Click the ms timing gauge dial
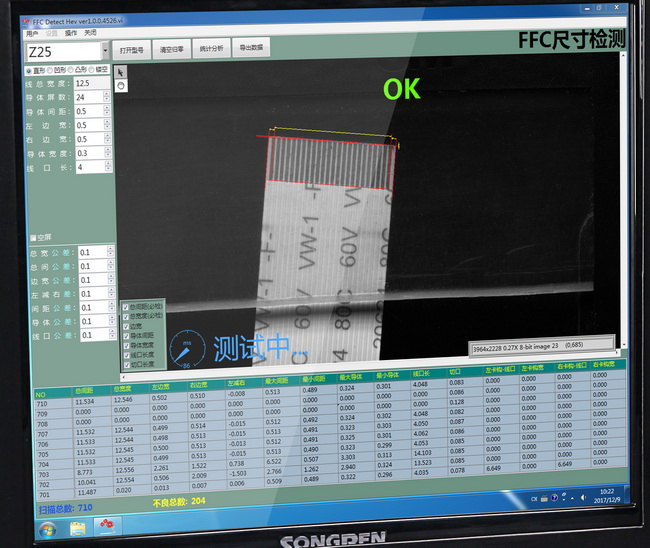Viewport: 650px width, 548px height. click(x=187, y=348)
